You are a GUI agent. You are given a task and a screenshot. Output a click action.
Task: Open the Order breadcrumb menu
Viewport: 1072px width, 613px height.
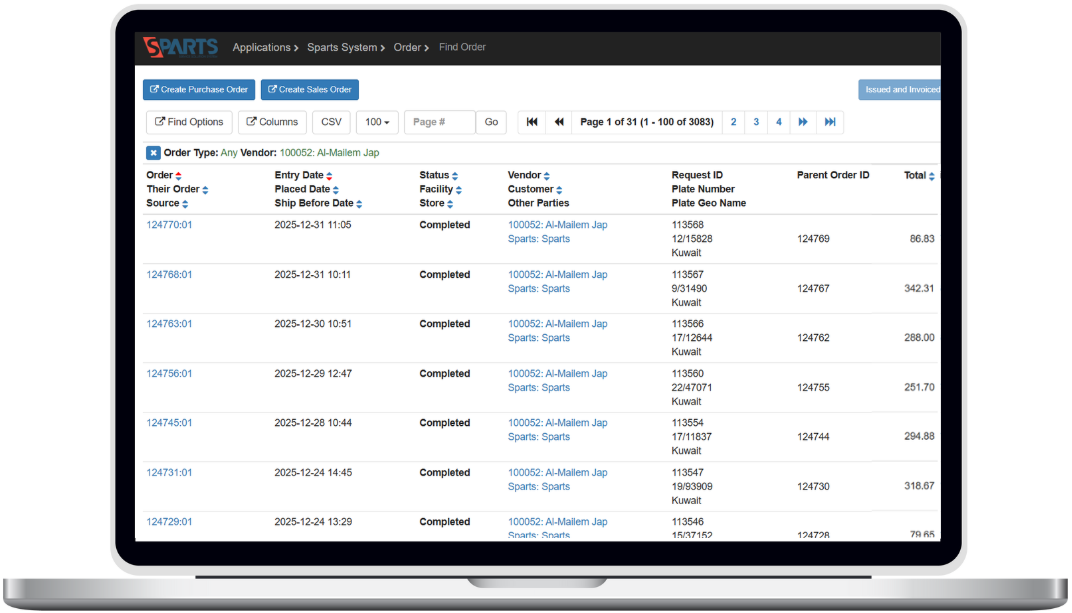point(410,47)
